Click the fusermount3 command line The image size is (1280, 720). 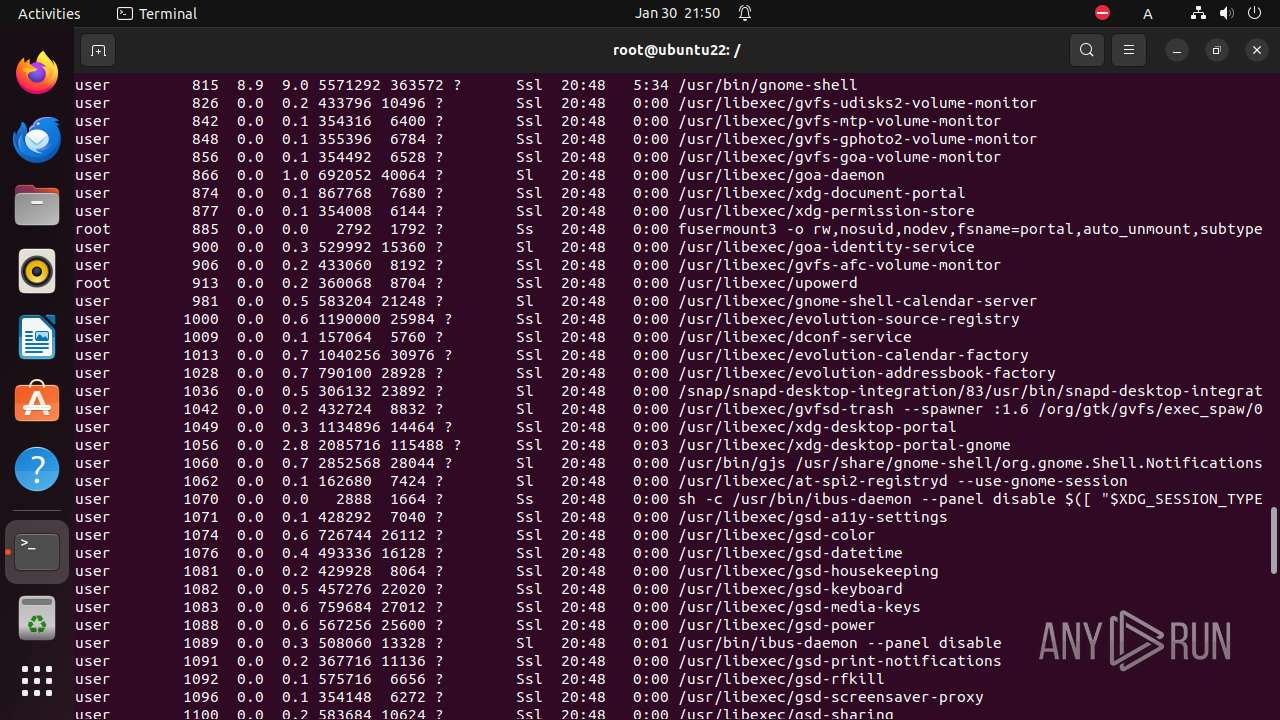[970, 229]
